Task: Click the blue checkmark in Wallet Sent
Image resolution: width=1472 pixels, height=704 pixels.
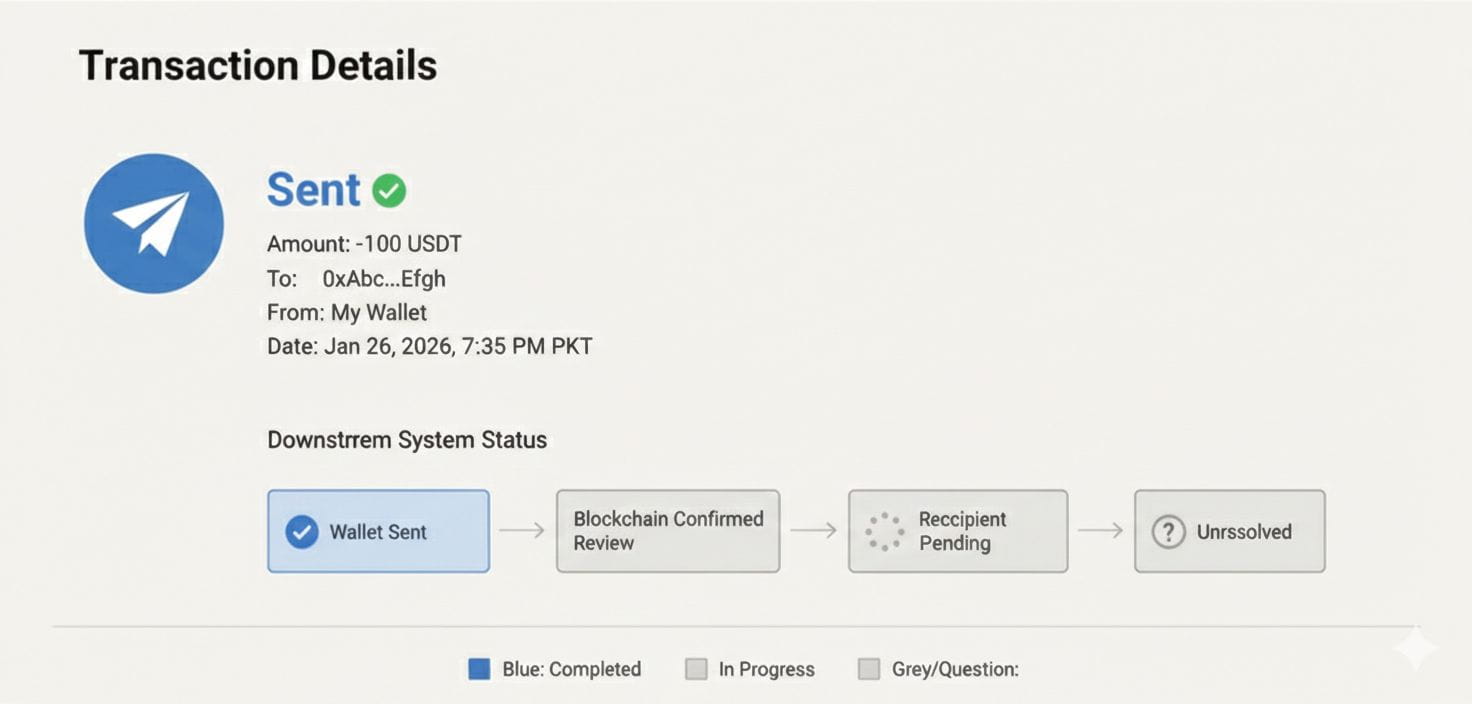Action: tap(301, 532)
